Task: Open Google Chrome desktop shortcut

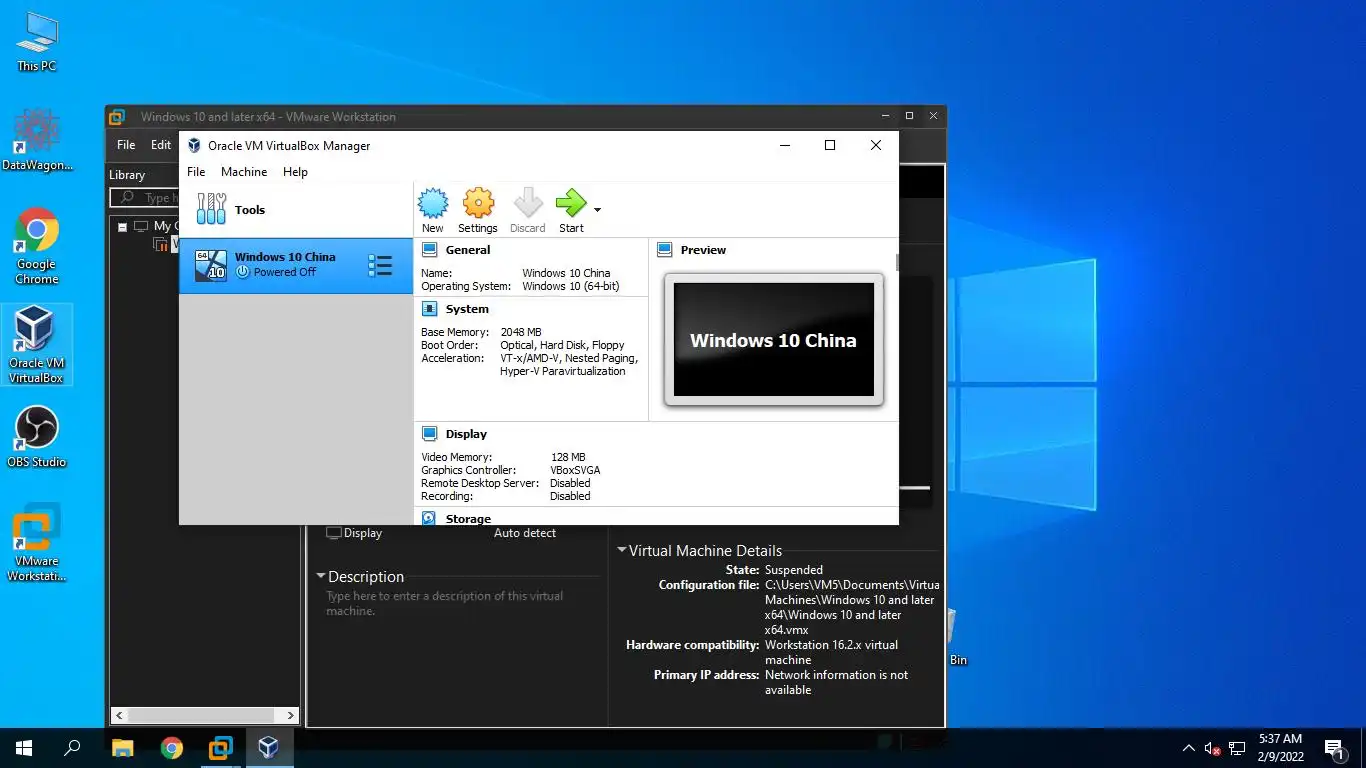Action: click(37, 247)
